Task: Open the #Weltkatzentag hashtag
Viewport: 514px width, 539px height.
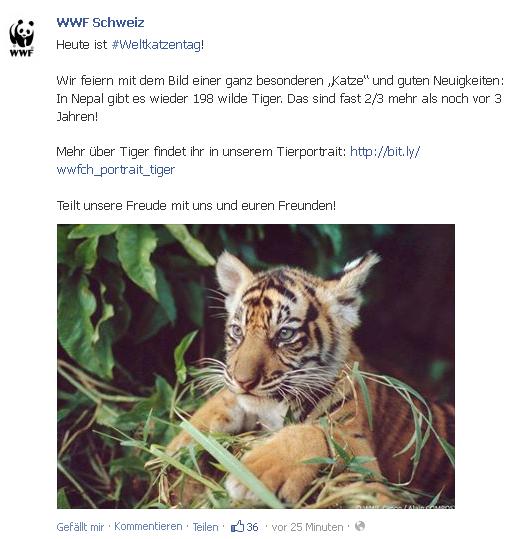Action: [156, 45]
